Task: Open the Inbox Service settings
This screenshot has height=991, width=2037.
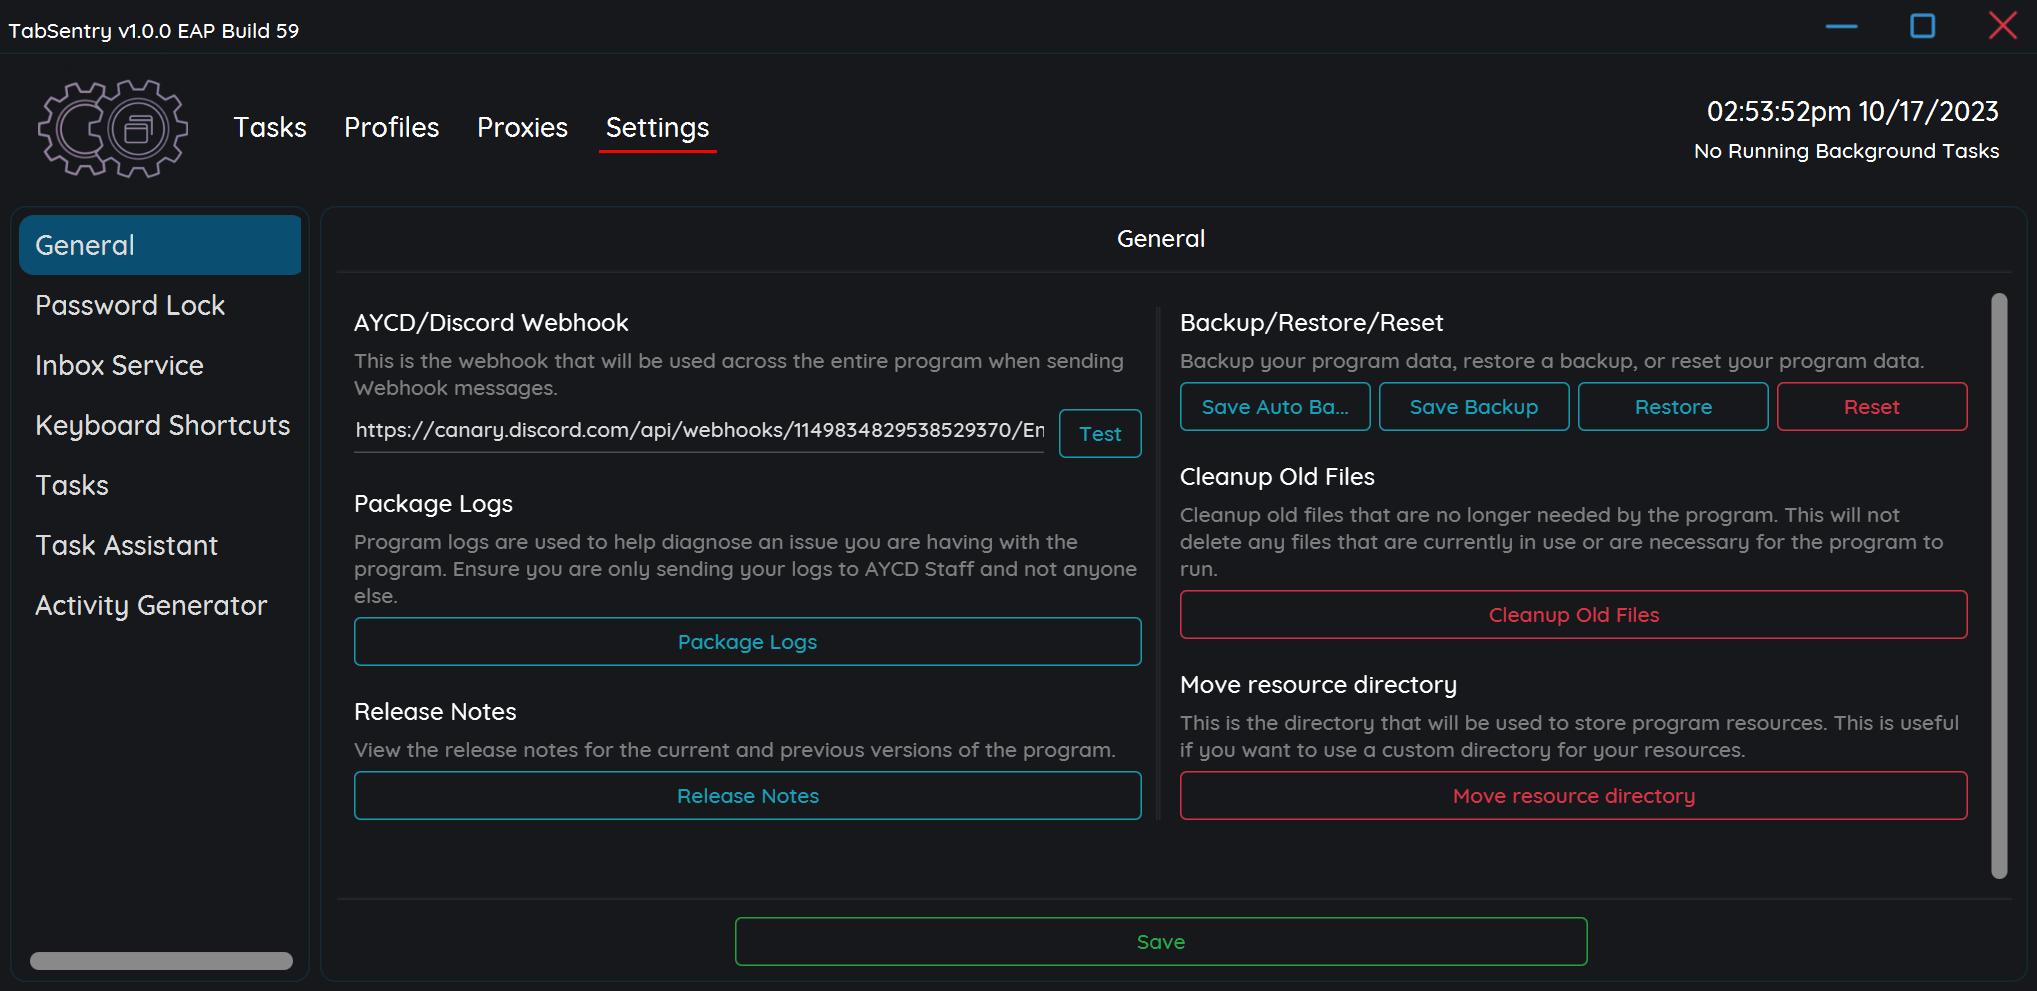Action: point(119,365)
